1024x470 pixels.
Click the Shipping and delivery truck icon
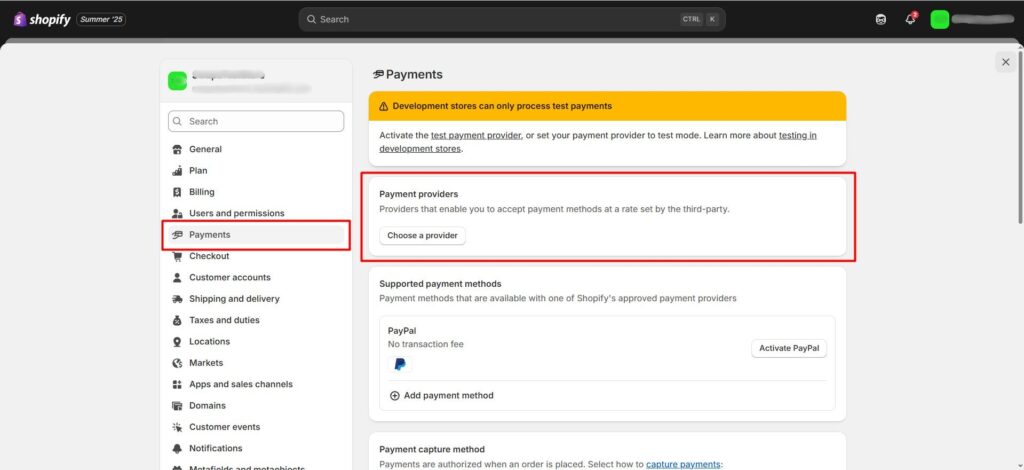[177, 299]
